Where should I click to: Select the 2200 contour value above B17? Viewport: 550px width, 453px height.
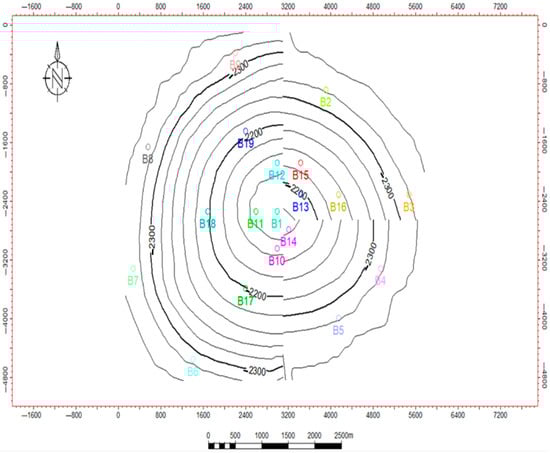pos(257,295)
